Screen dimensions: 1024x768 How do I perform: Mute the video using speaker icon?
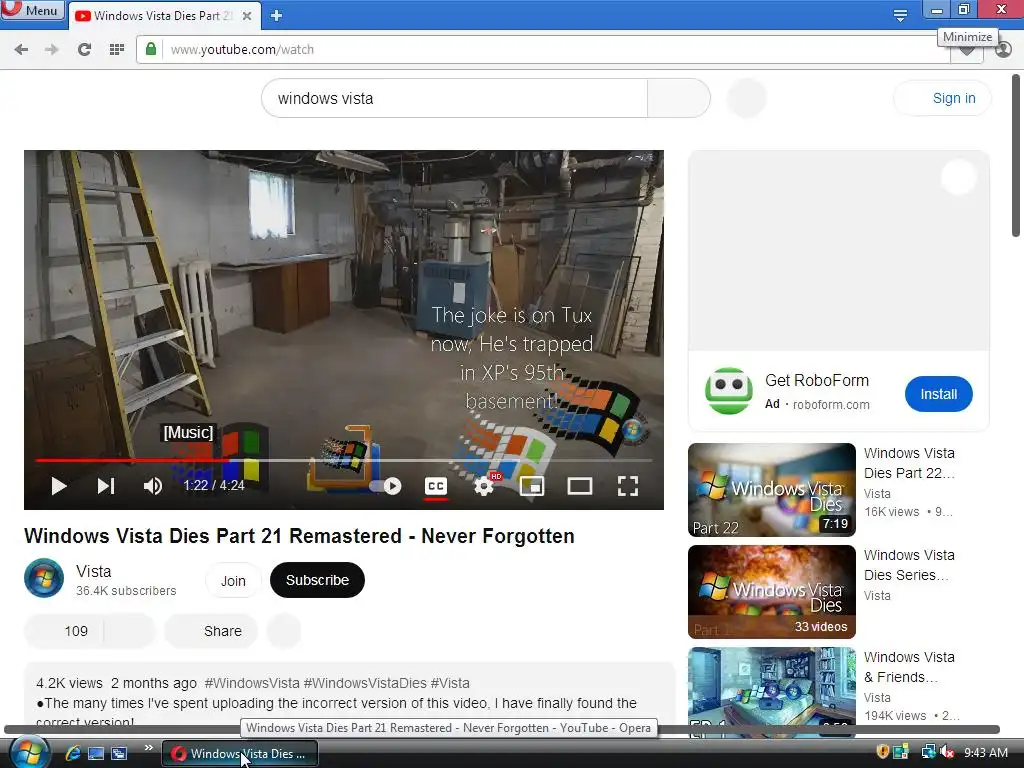click(x=153, y=486)
